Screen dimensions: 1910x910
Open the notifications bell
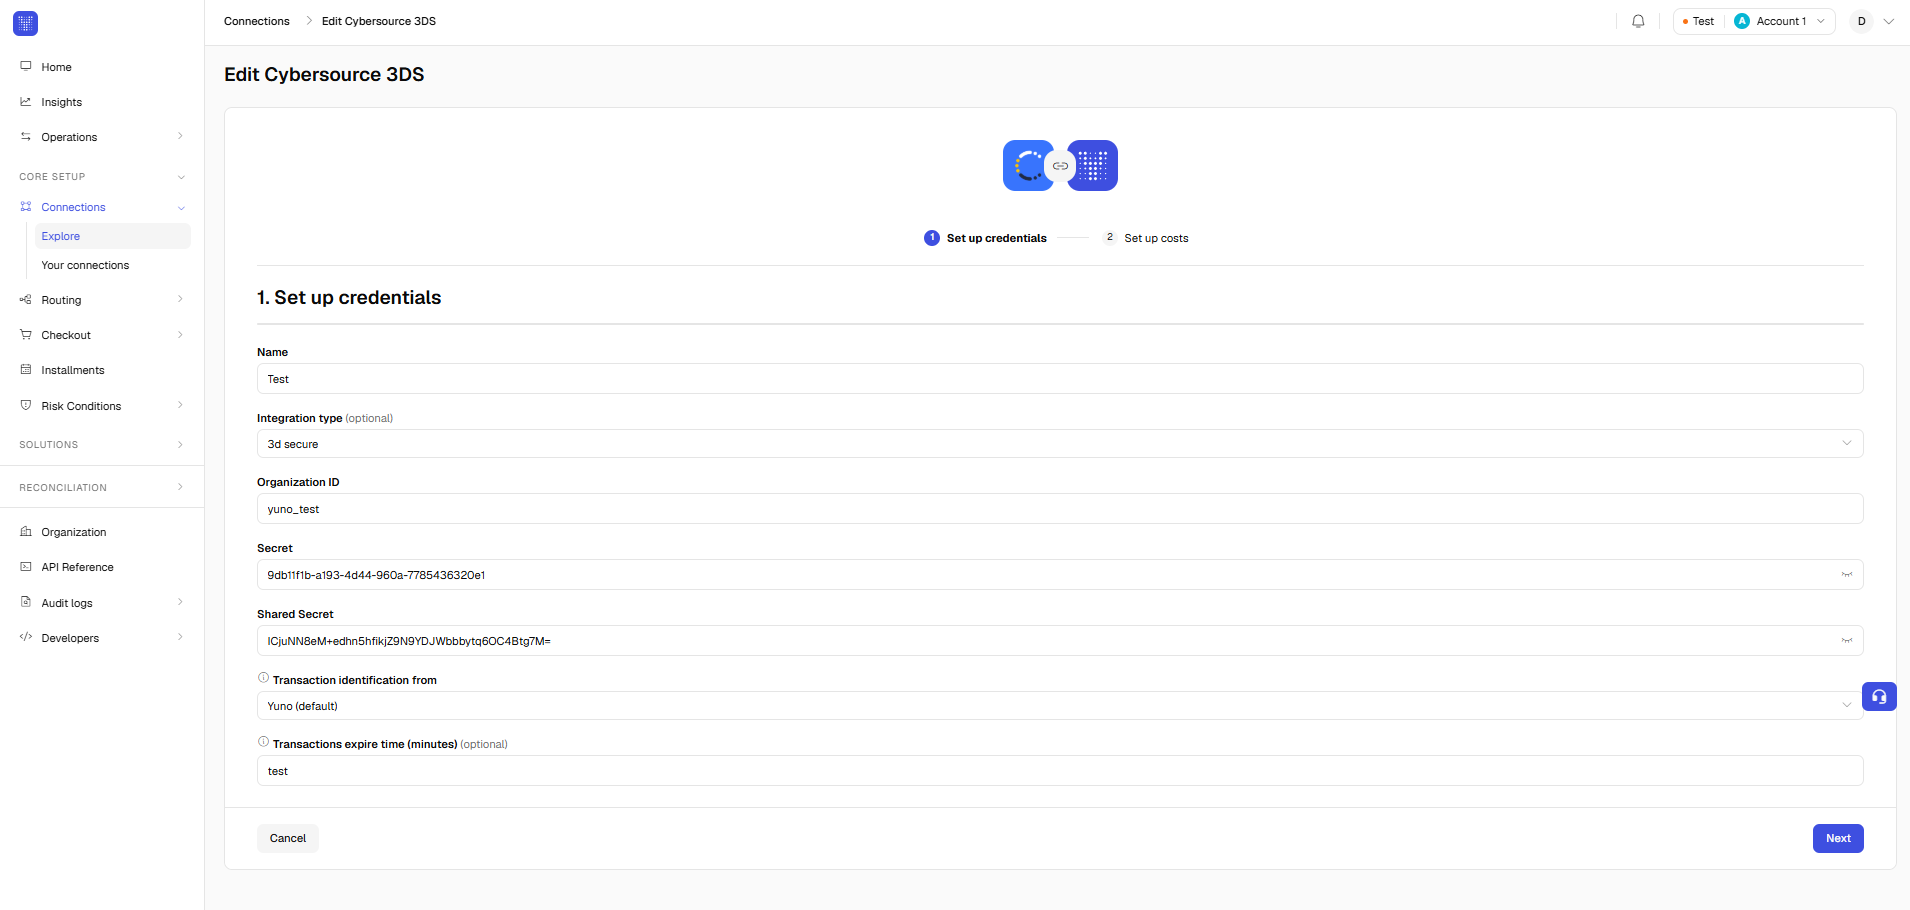click(x=1638, y=21)
